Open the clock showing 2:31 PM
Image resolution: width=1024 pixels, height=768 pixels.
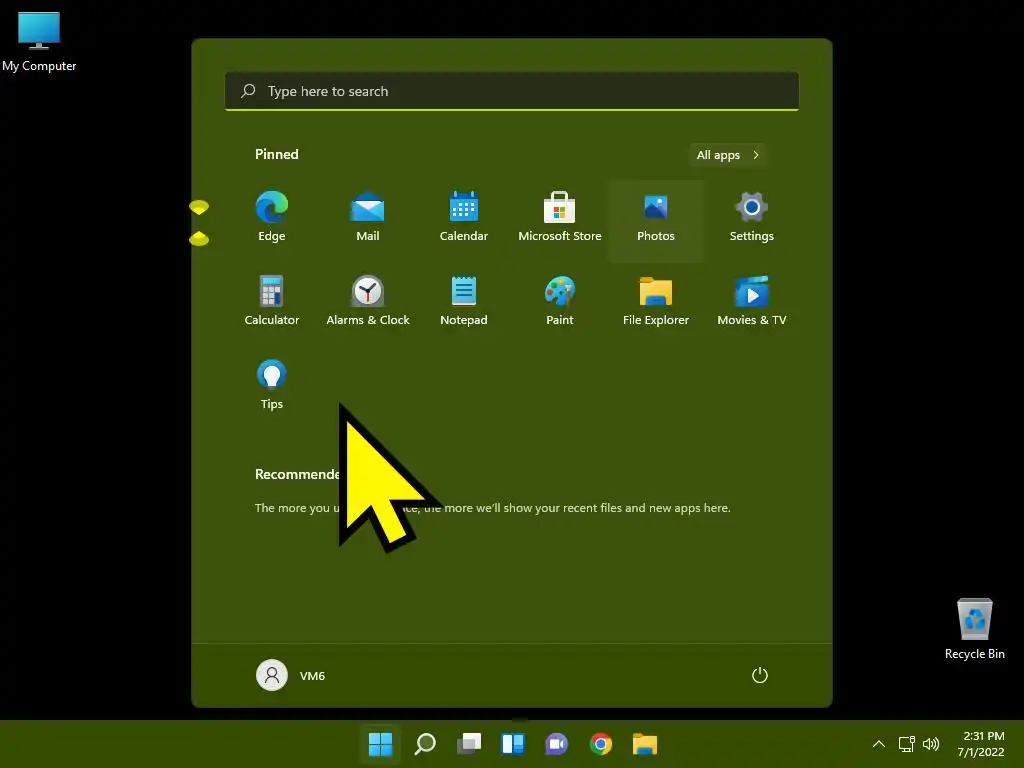pyautogui.click(x=981, y=744)
